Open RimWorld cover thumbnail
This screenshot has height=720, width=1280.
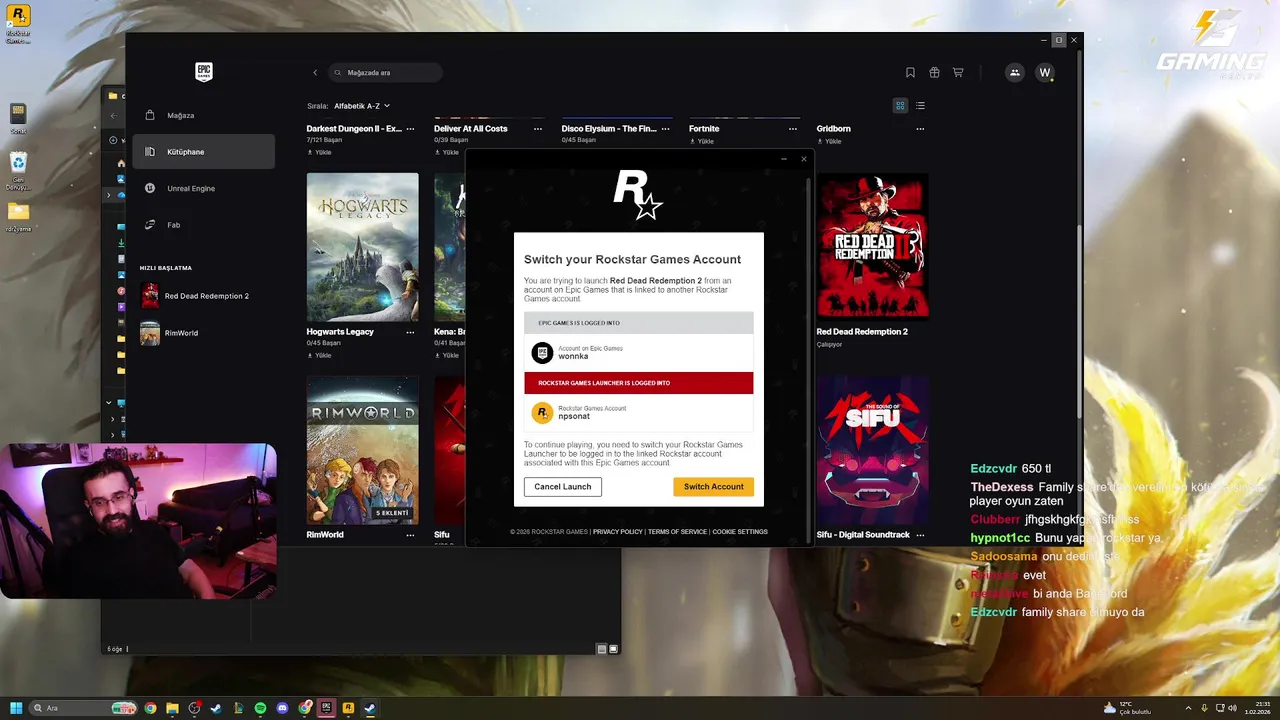(x=362, y=450)
